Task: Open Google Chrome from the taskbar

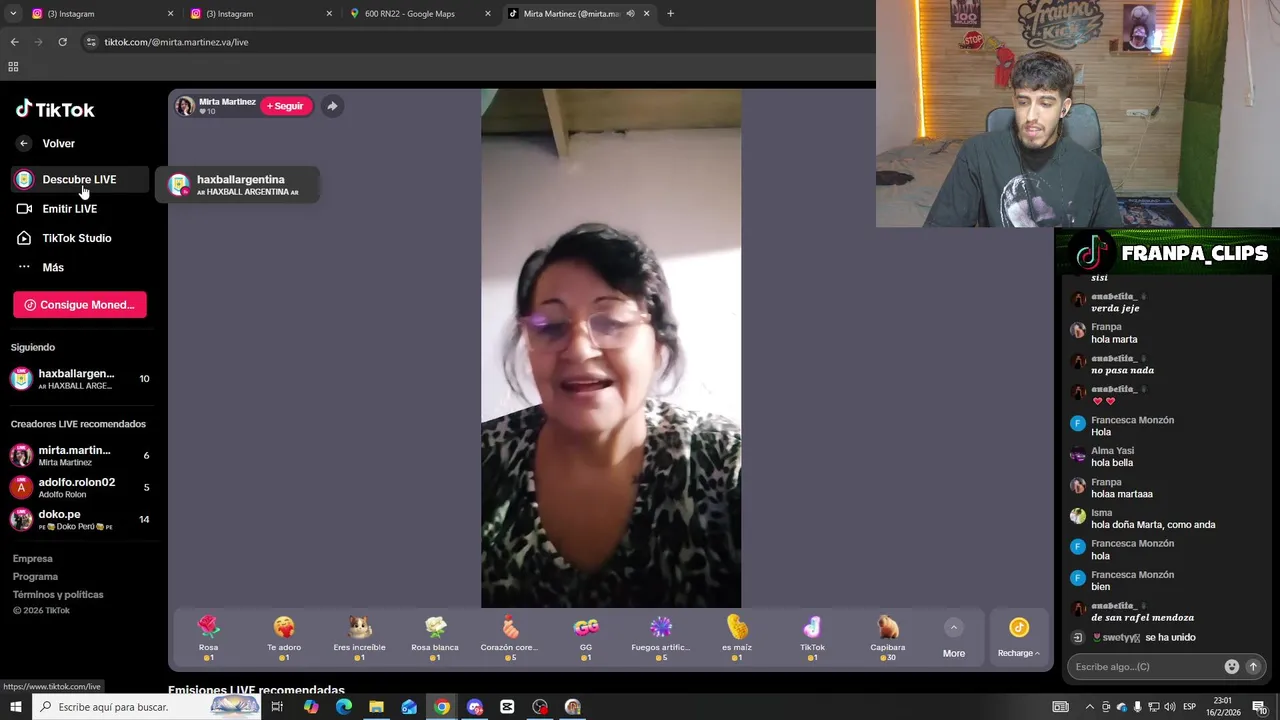Action: tap(442, 707)
